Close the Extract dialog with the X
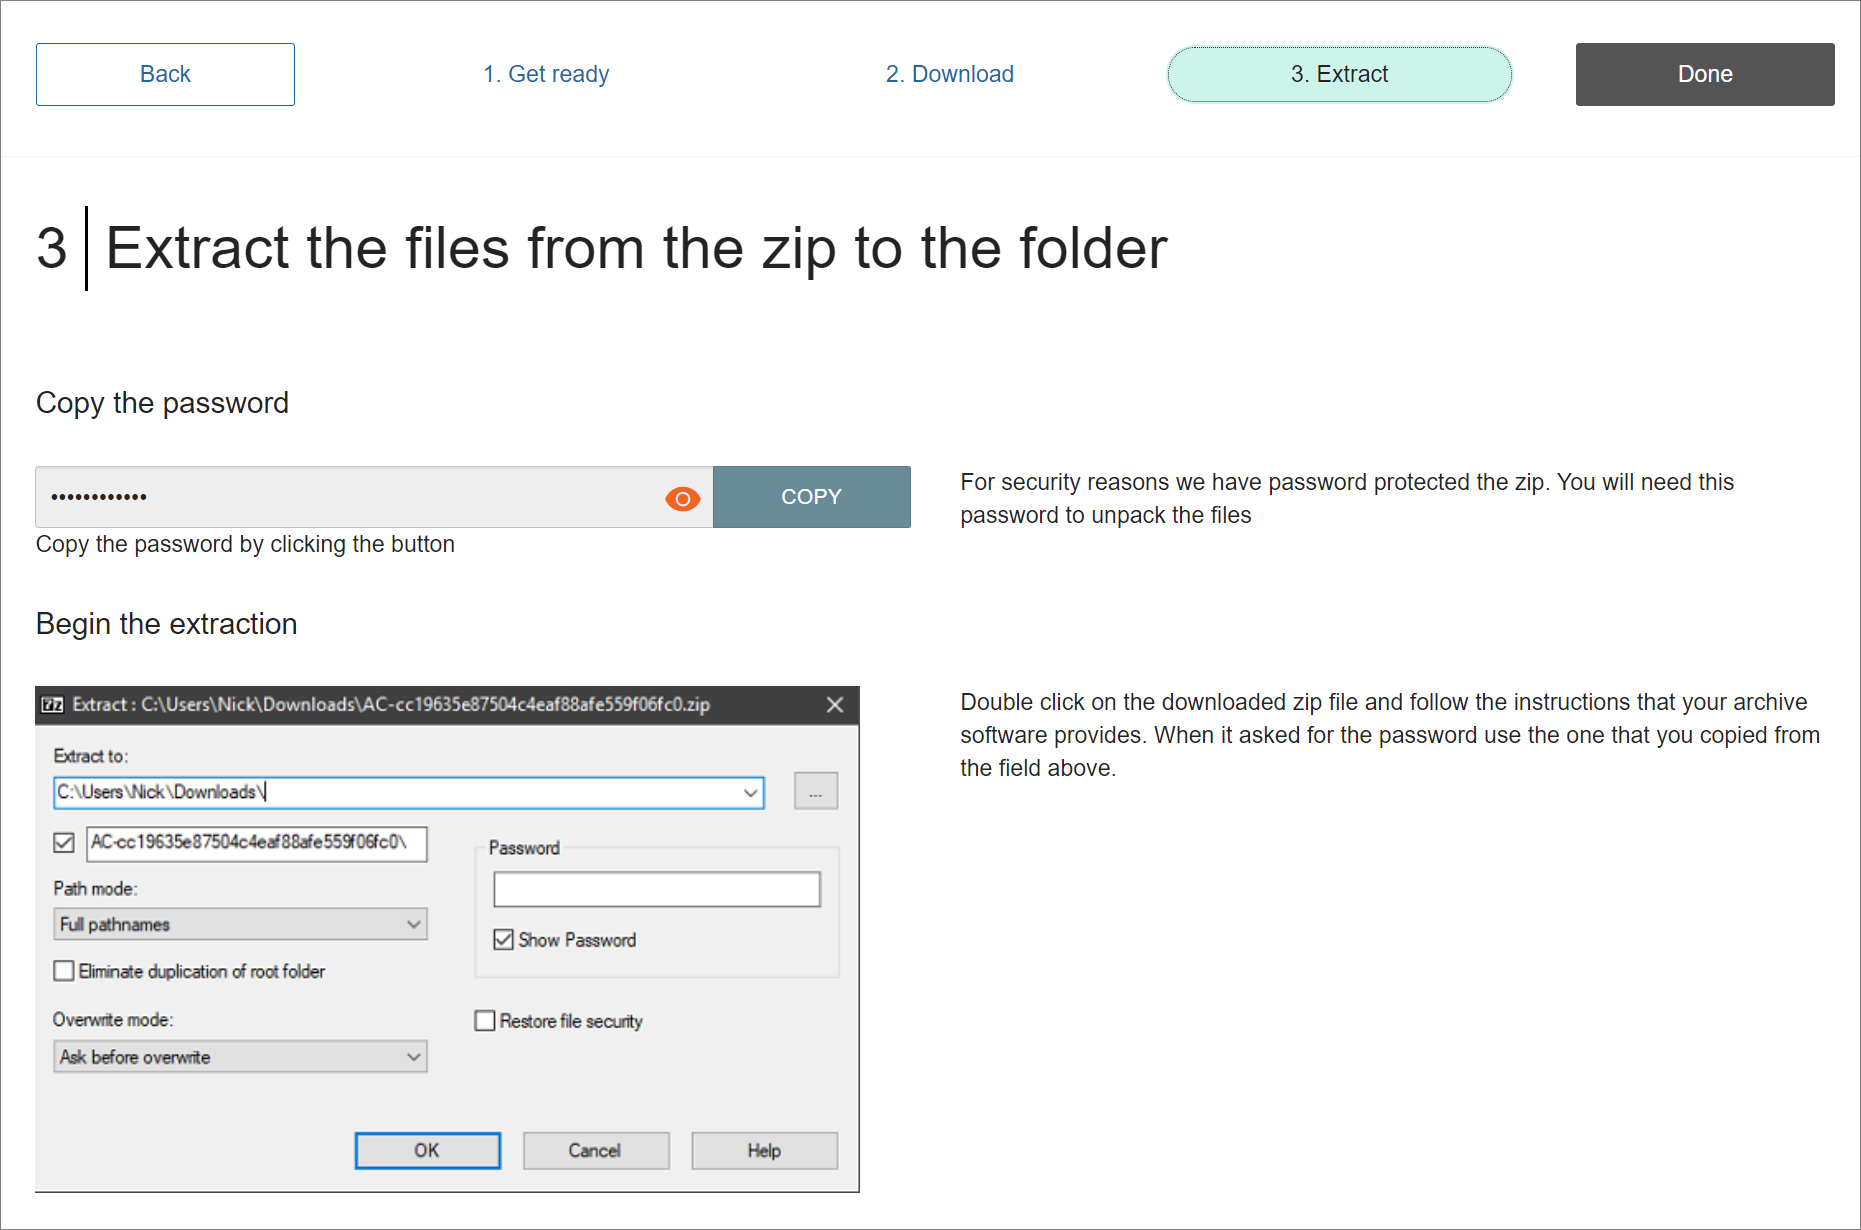1861x1230 pixels. pyautogui.click(x=835, y=704)
